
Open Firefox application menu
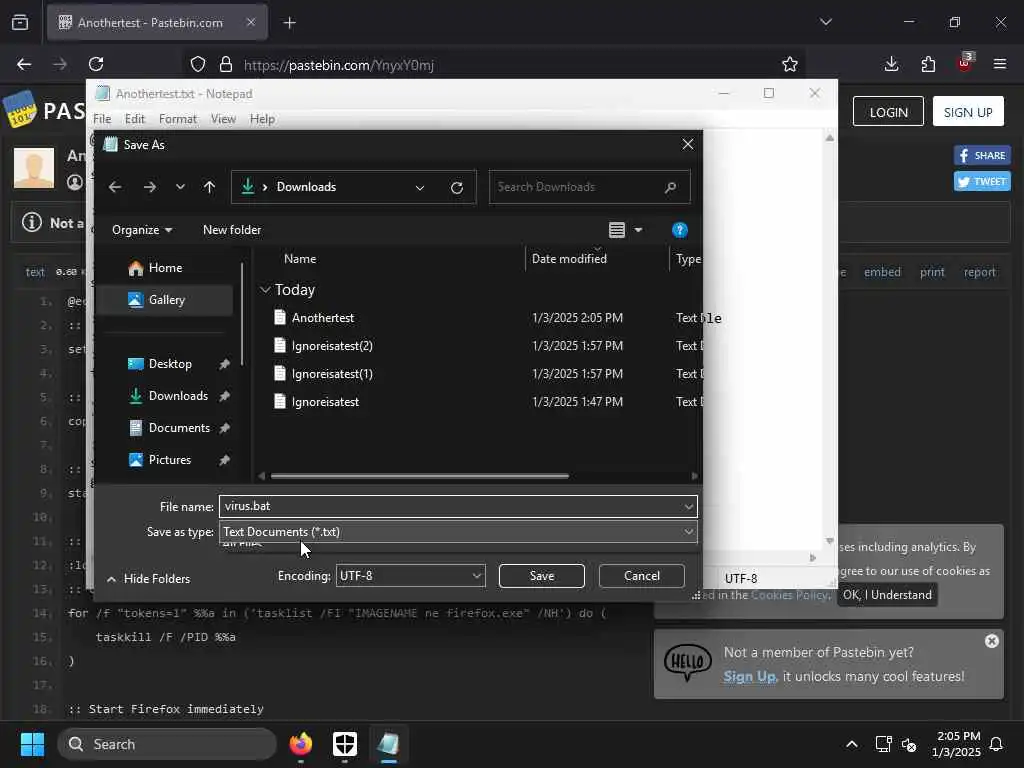[x=1000, y=64]
